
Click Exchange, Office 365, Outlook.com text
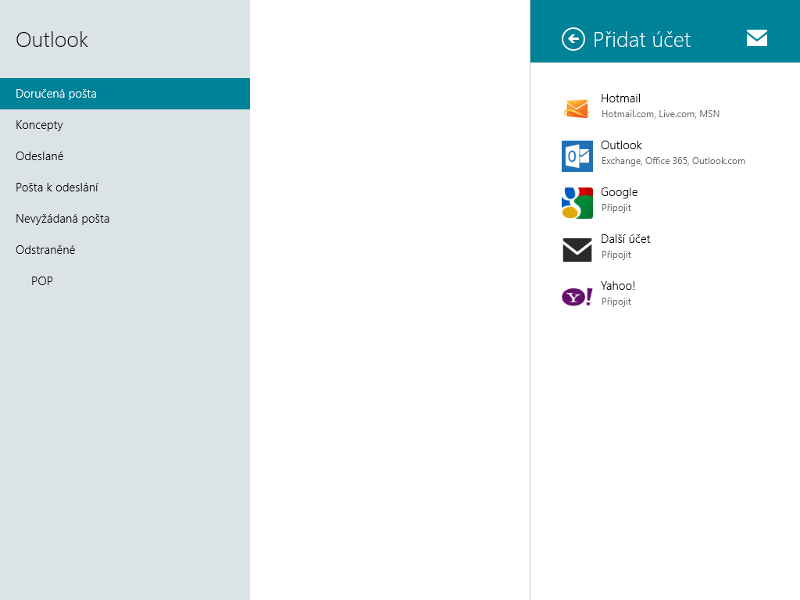tap(673, 161)
